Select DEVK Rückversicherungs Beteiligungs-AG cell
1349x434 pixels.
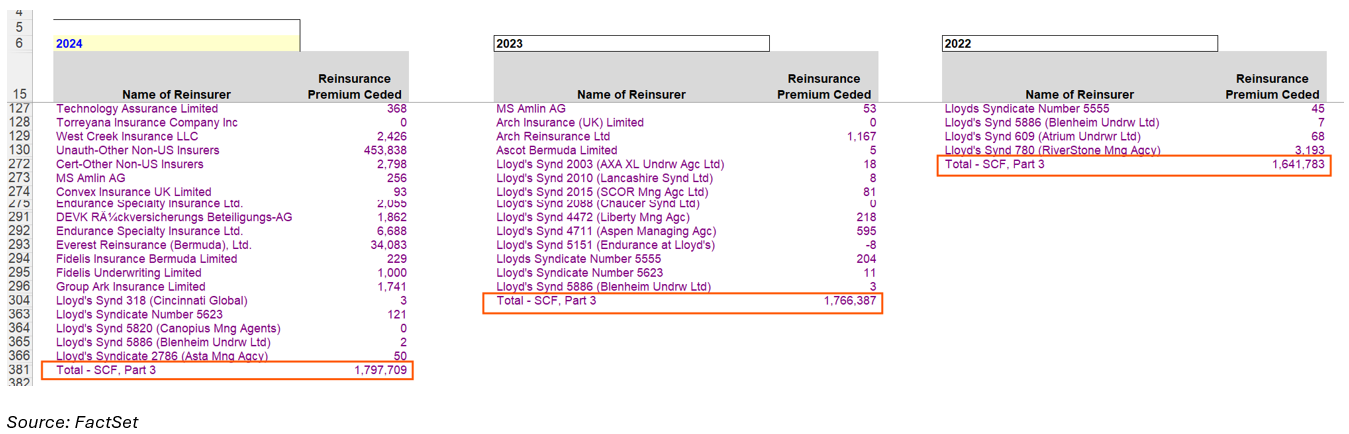pyautogui.click(x=174, y=216)
